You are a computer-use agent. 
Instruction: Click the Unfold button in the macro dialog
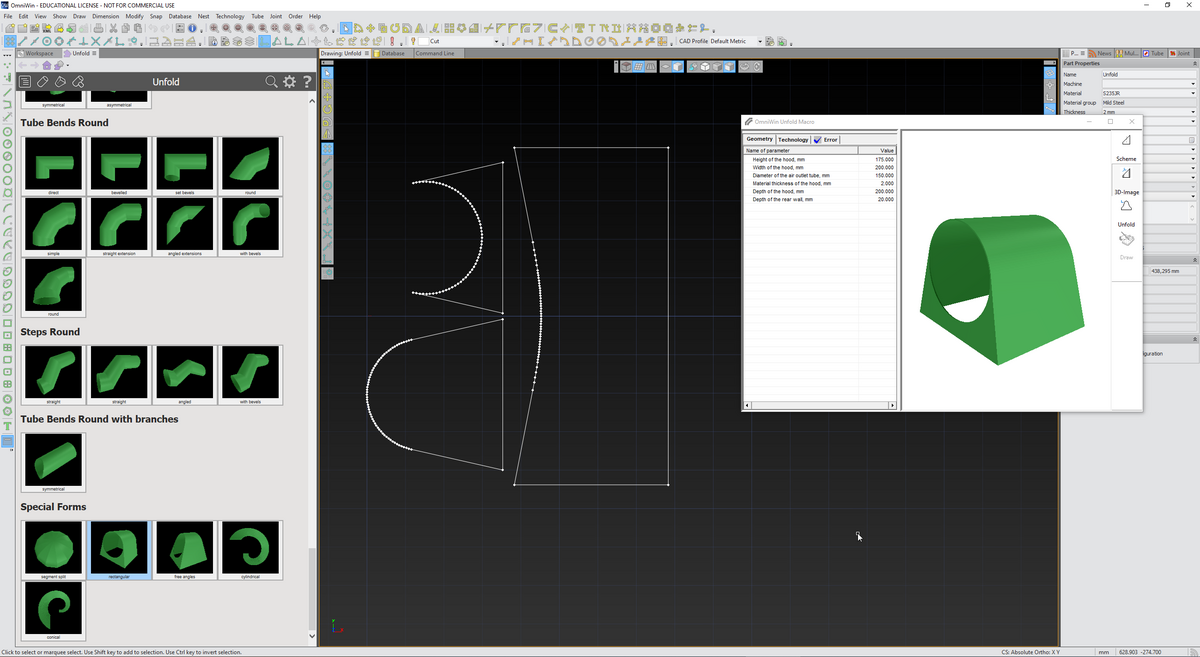(x=1126, y=212)
